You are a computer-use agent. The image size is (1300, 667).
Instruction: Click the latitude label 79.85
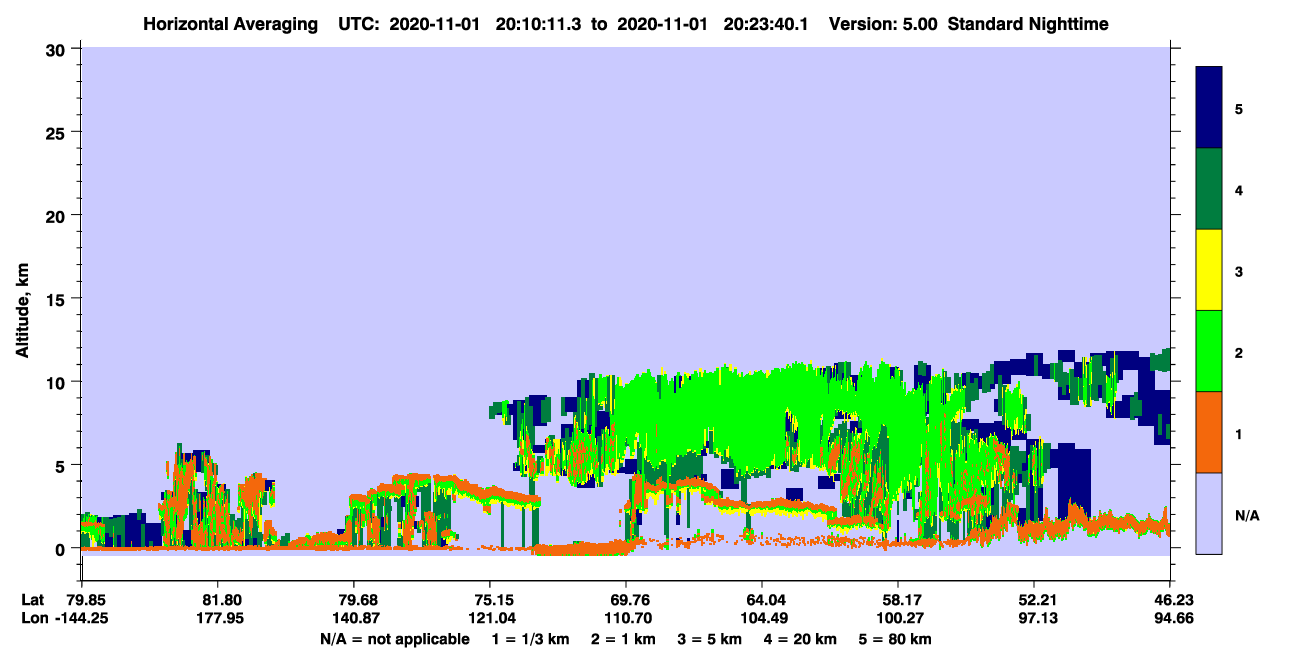[85, 599]
